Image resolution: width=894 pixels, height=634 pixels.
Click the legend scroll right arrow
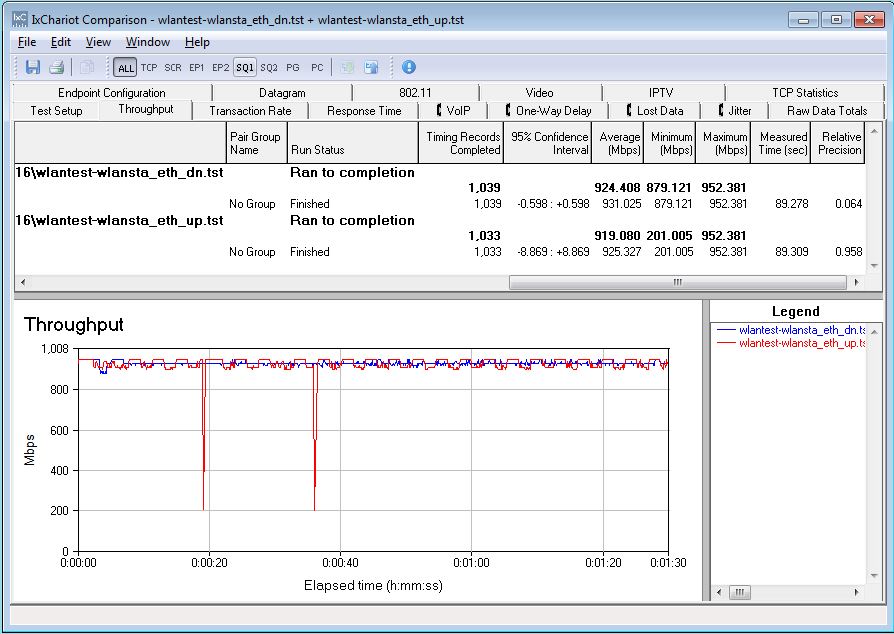[x=856, y=592]
